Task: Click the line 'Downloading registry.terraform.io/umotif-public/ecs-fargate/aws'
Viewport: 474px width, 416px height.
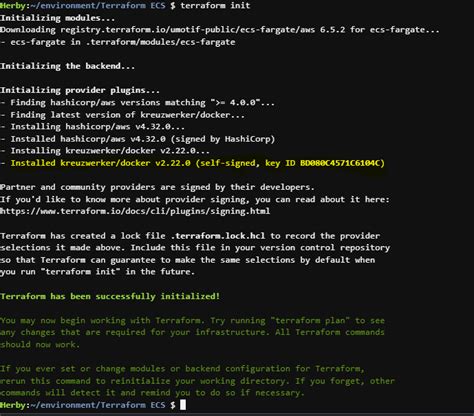Action: (x=220, y=30)
